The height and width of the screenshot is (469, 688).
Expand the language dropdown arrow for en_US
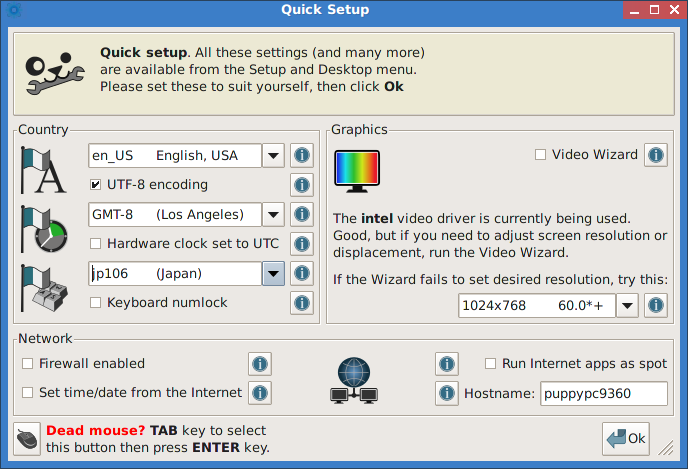[x=273, y=155]
